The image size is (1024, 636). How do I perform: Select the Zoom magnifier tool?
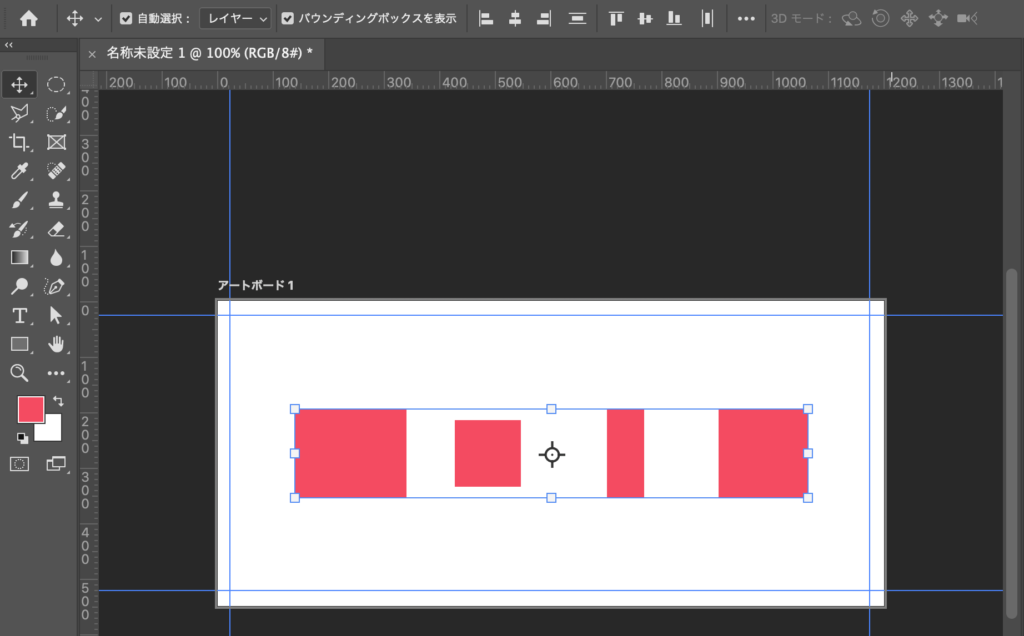tap(19, 373)
